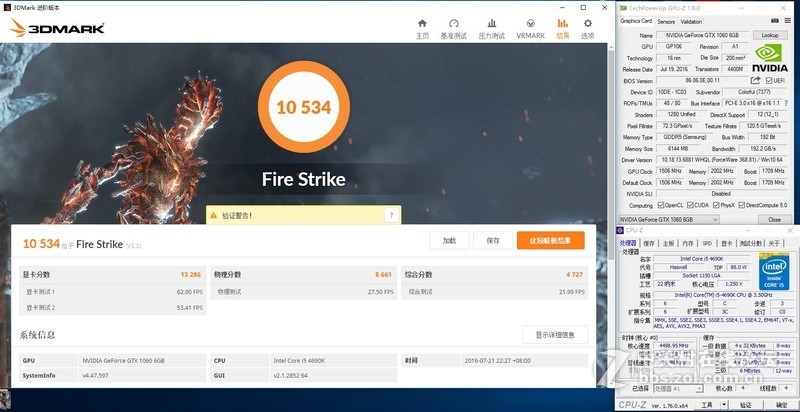Open the VRMARK section icon
The width and height of the screenshot is (800, 412).
pos(531,23)
